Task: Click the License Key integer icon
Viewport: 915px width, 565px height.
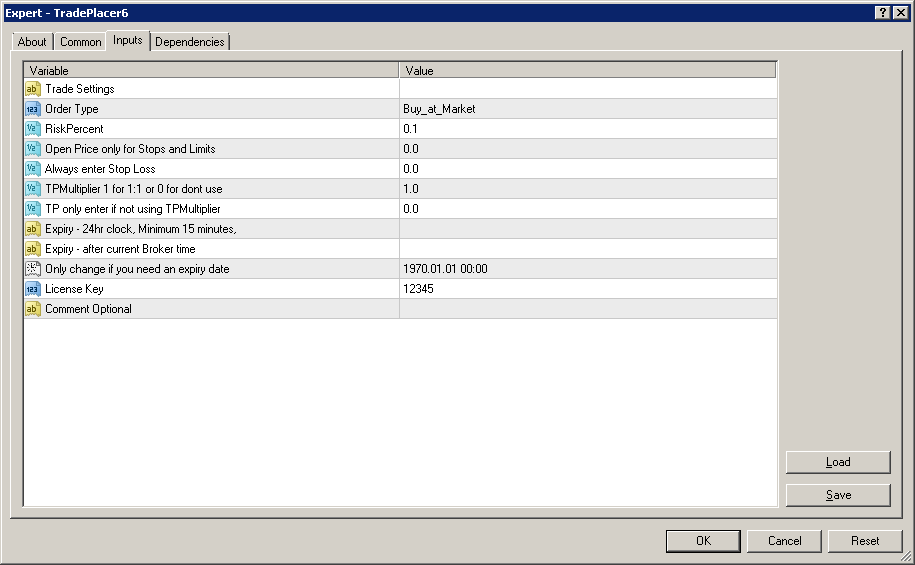Action: tap(32, 289)
